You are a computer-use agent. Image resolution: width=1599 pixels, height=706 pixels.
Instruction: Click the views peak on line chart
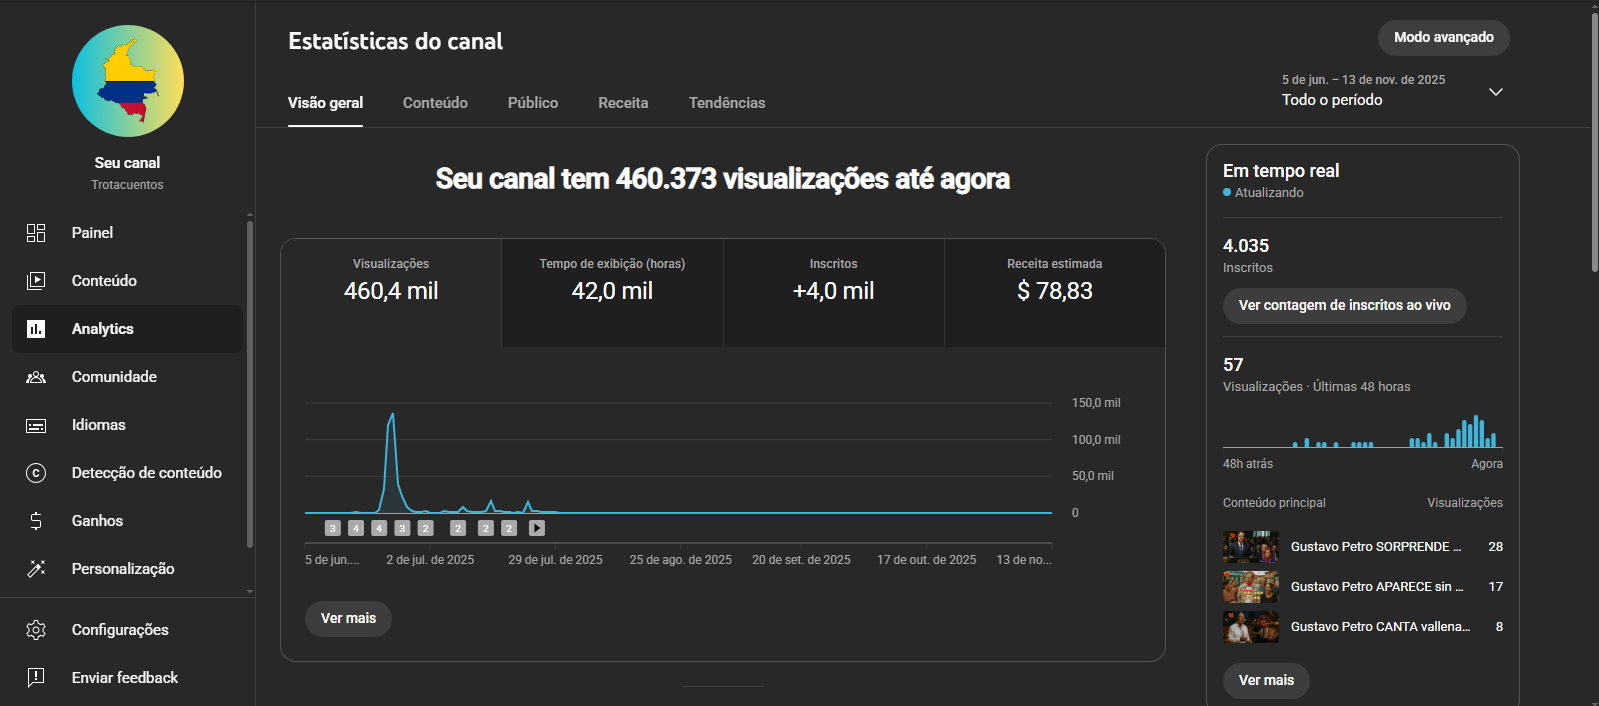click(x=392, y=414)
